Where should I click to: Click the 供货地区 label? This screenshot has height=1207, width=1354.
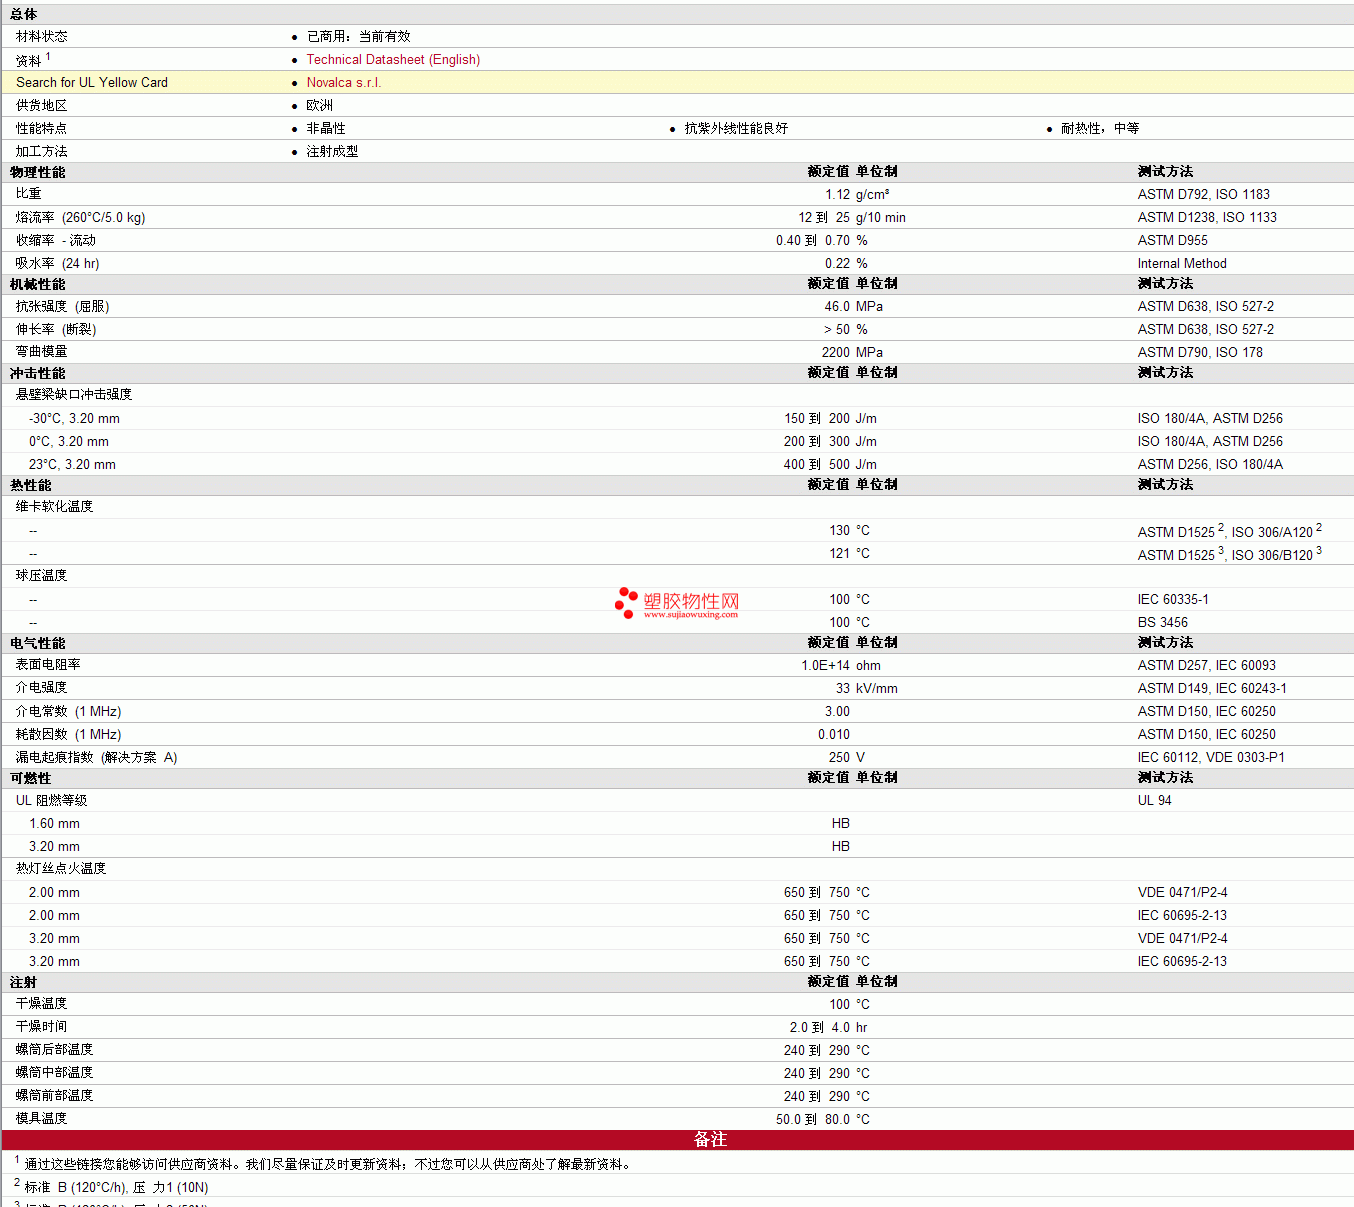[41, 105]
